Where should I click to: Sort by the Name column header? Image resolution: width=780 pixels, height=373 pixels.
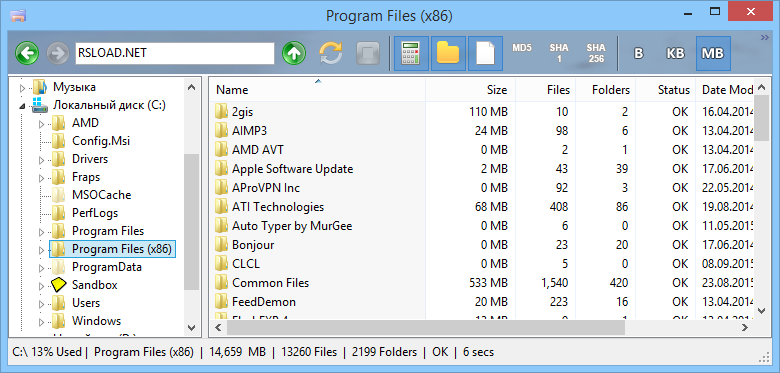317,90
